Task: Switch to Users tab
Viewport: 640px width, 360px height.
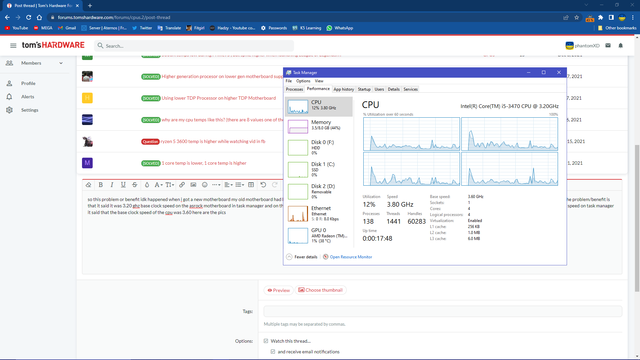Action: (x=379, y=89)
